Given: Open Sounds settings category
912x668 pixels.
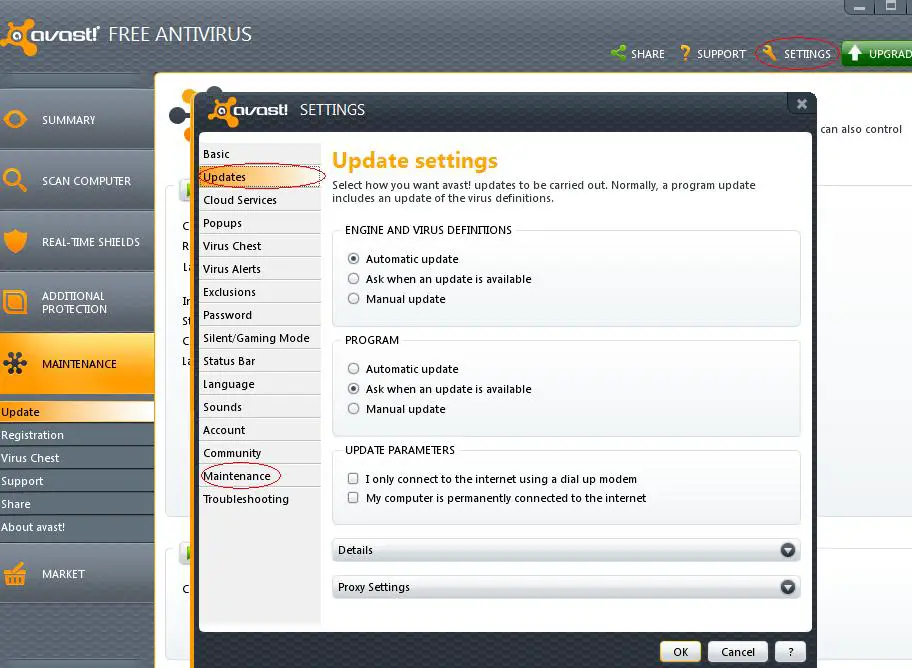Looking at the screenshot, I should pos(259,407).
